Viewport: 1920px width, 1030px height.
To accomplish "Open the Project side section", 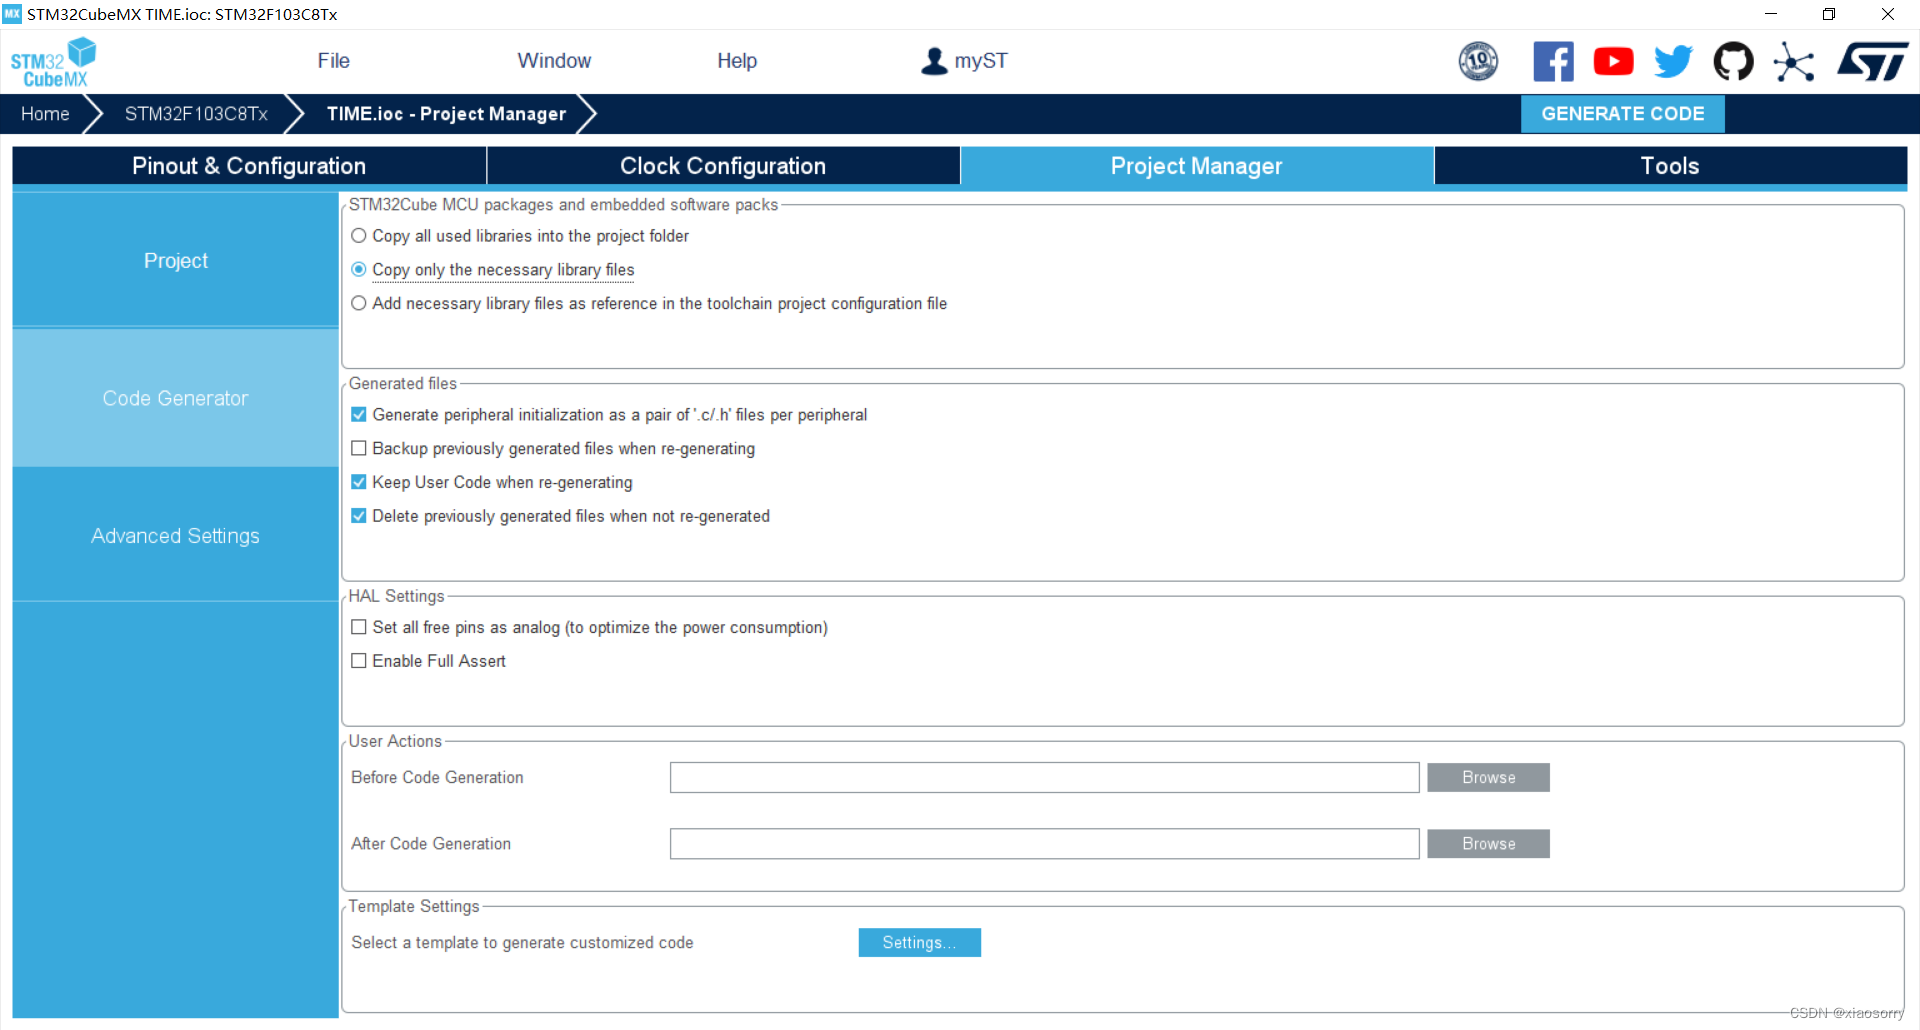I will pos(176,261).
